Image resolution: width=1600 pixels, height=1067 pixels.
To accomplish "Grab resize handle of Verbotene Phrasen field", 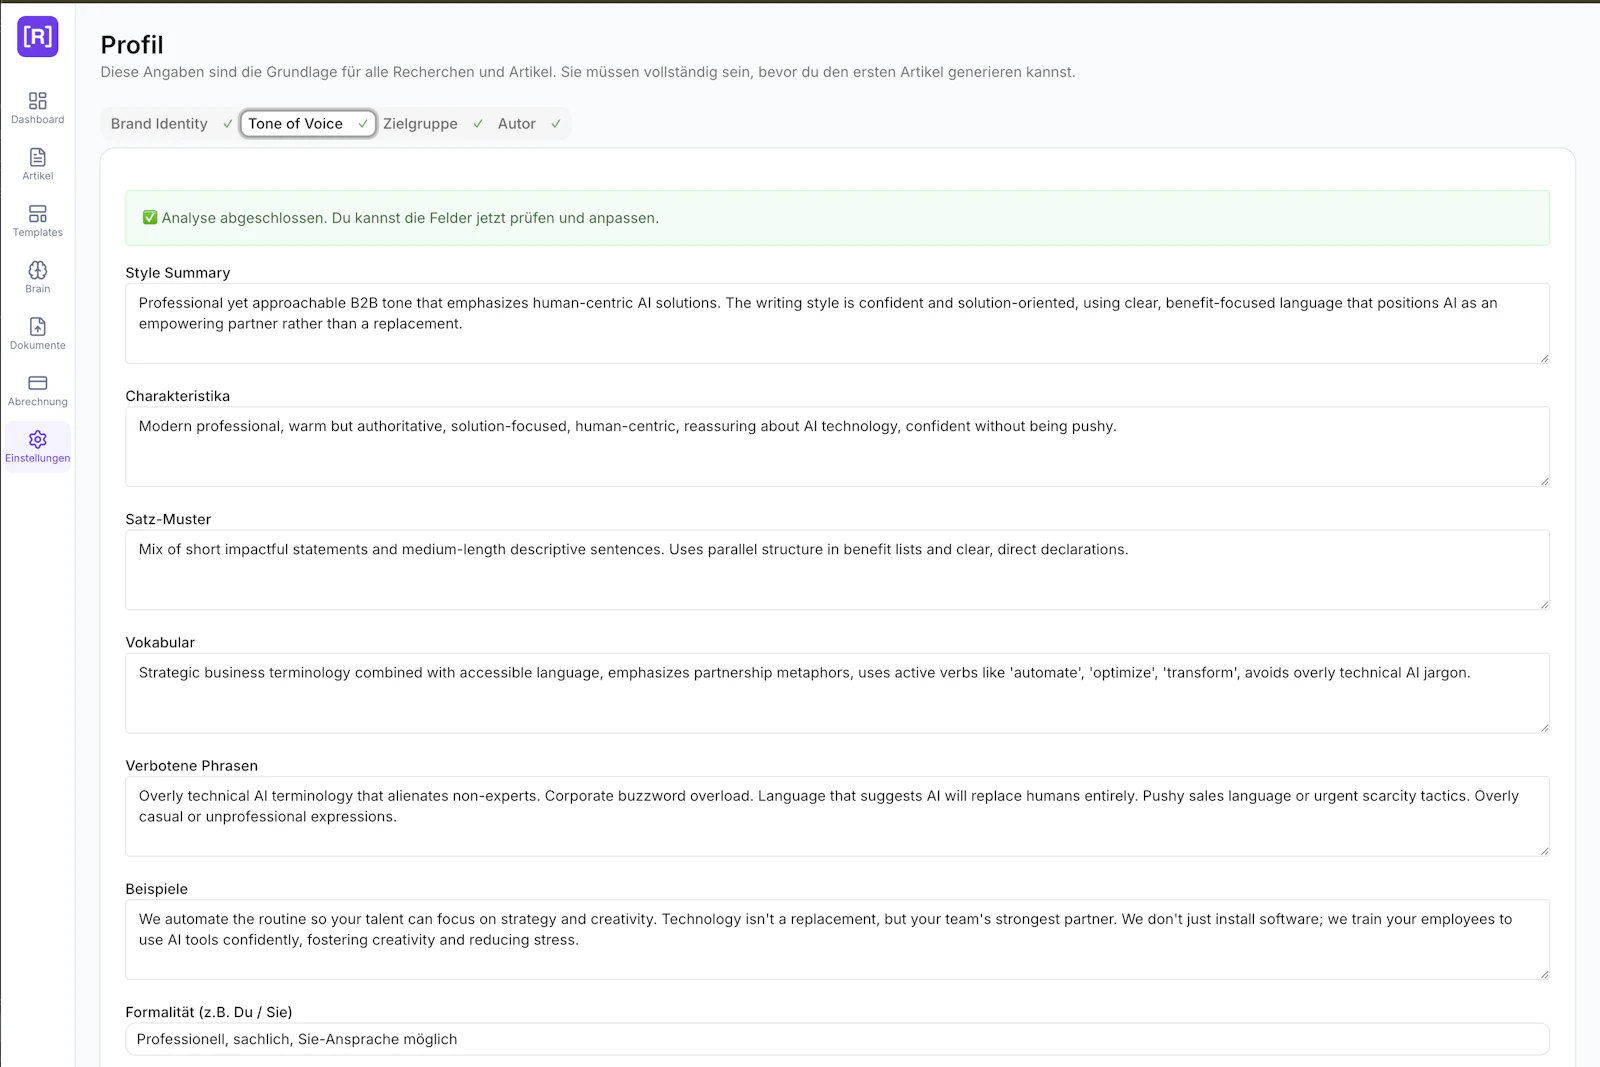I will point(1544,851).
